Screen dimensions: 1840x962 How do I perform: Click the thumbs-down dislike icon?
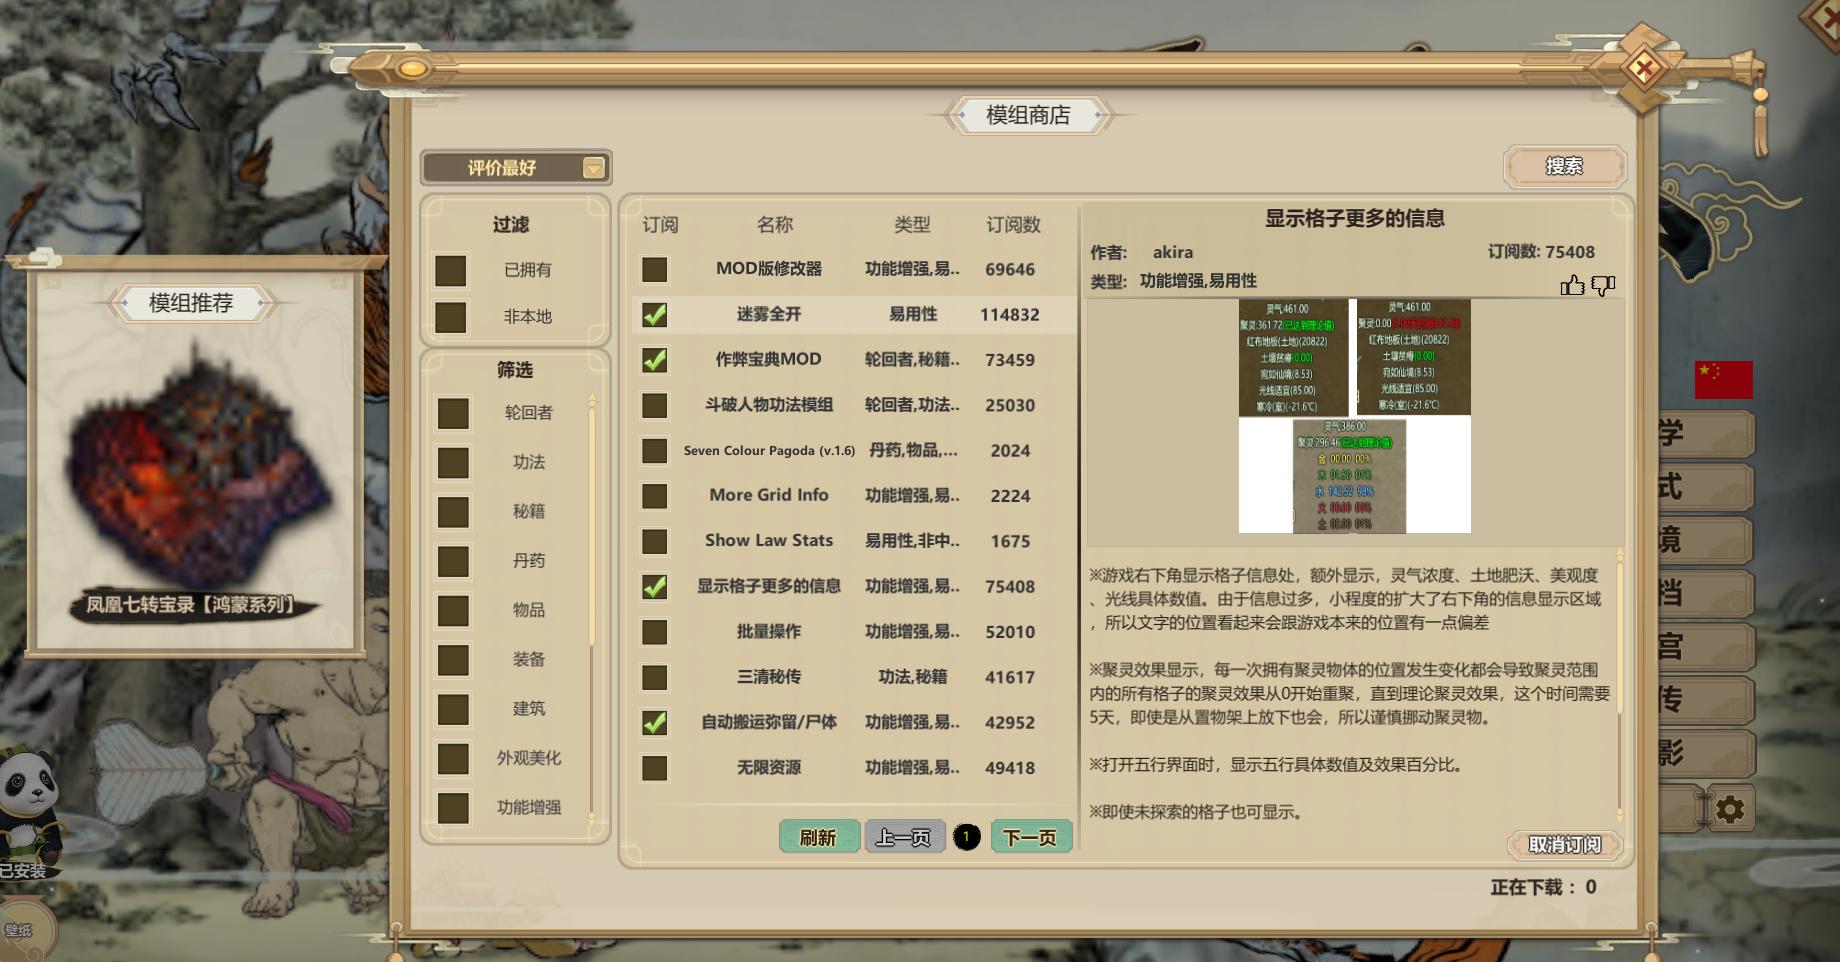coord(1603,286)
